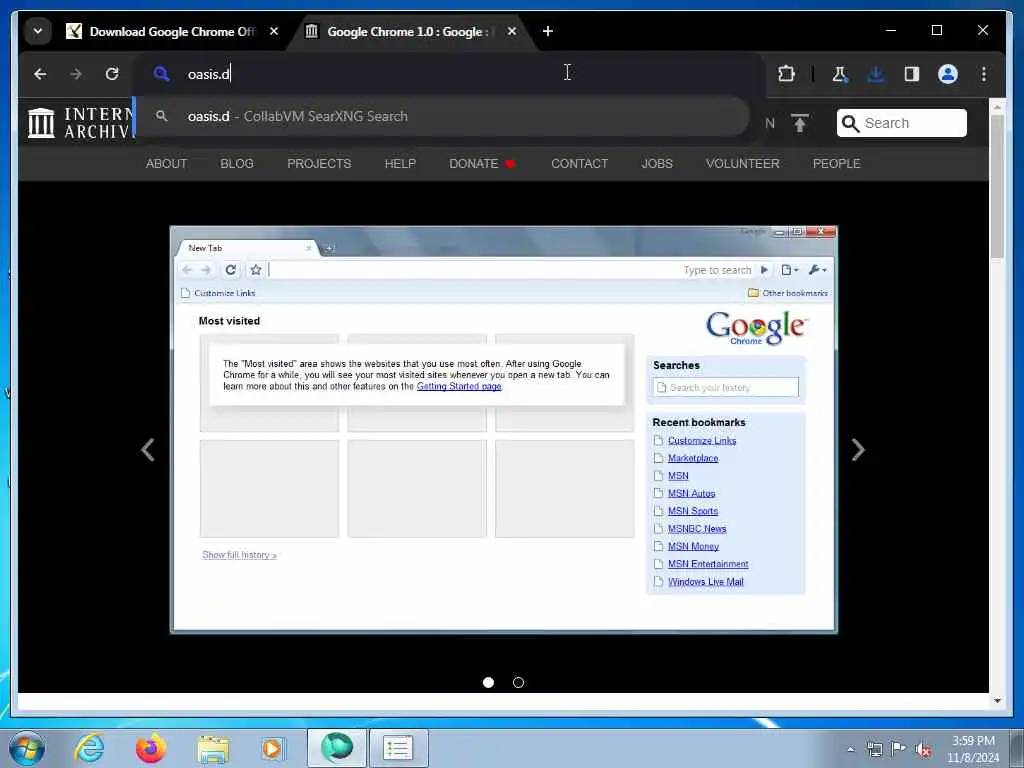Open the list app taskbar button
The image size is (1024, 768).
(398, 748)
